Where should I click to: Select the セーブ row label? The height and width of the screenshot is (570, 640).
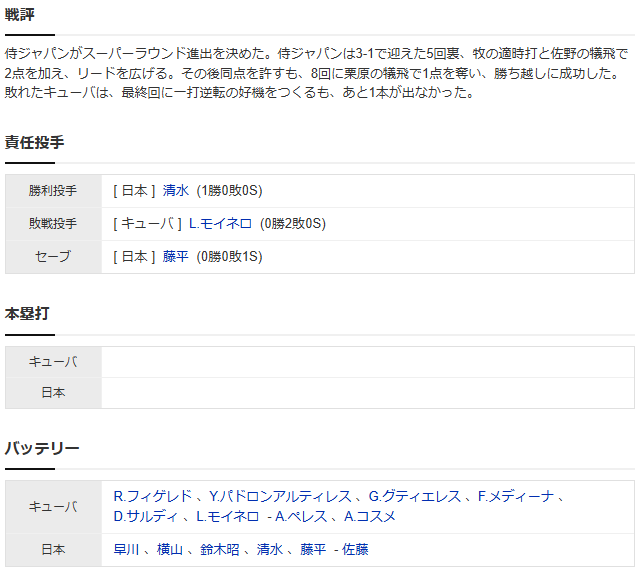(53, 257)
